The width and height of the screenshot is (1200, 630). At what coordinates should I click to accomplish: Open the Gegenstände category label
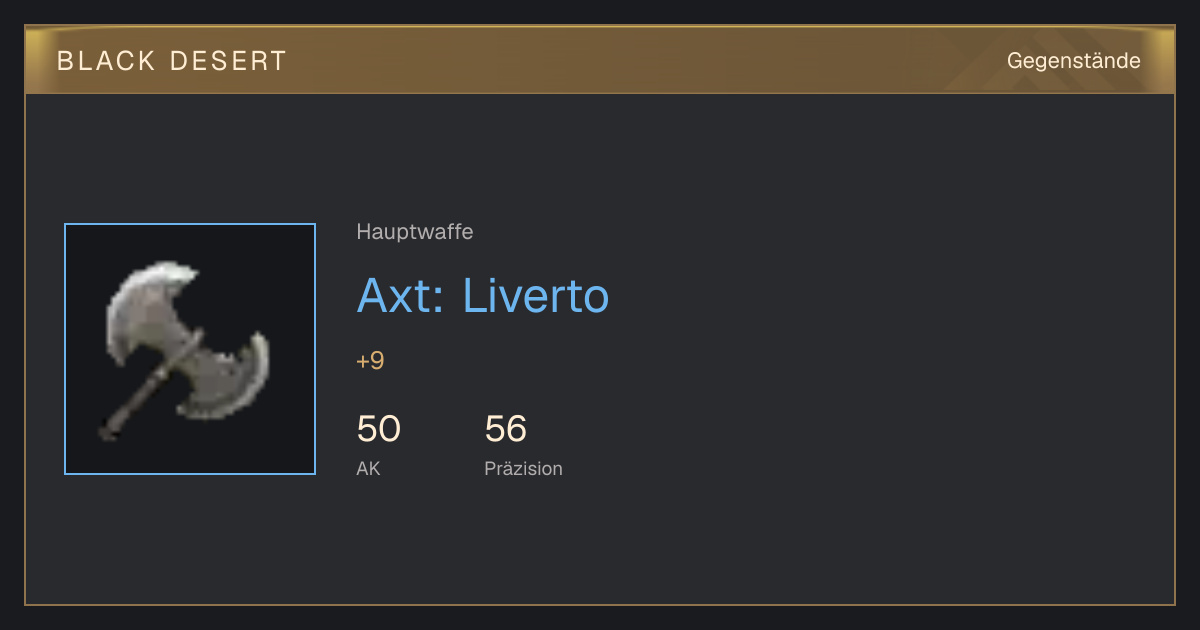coord(1073,61)
